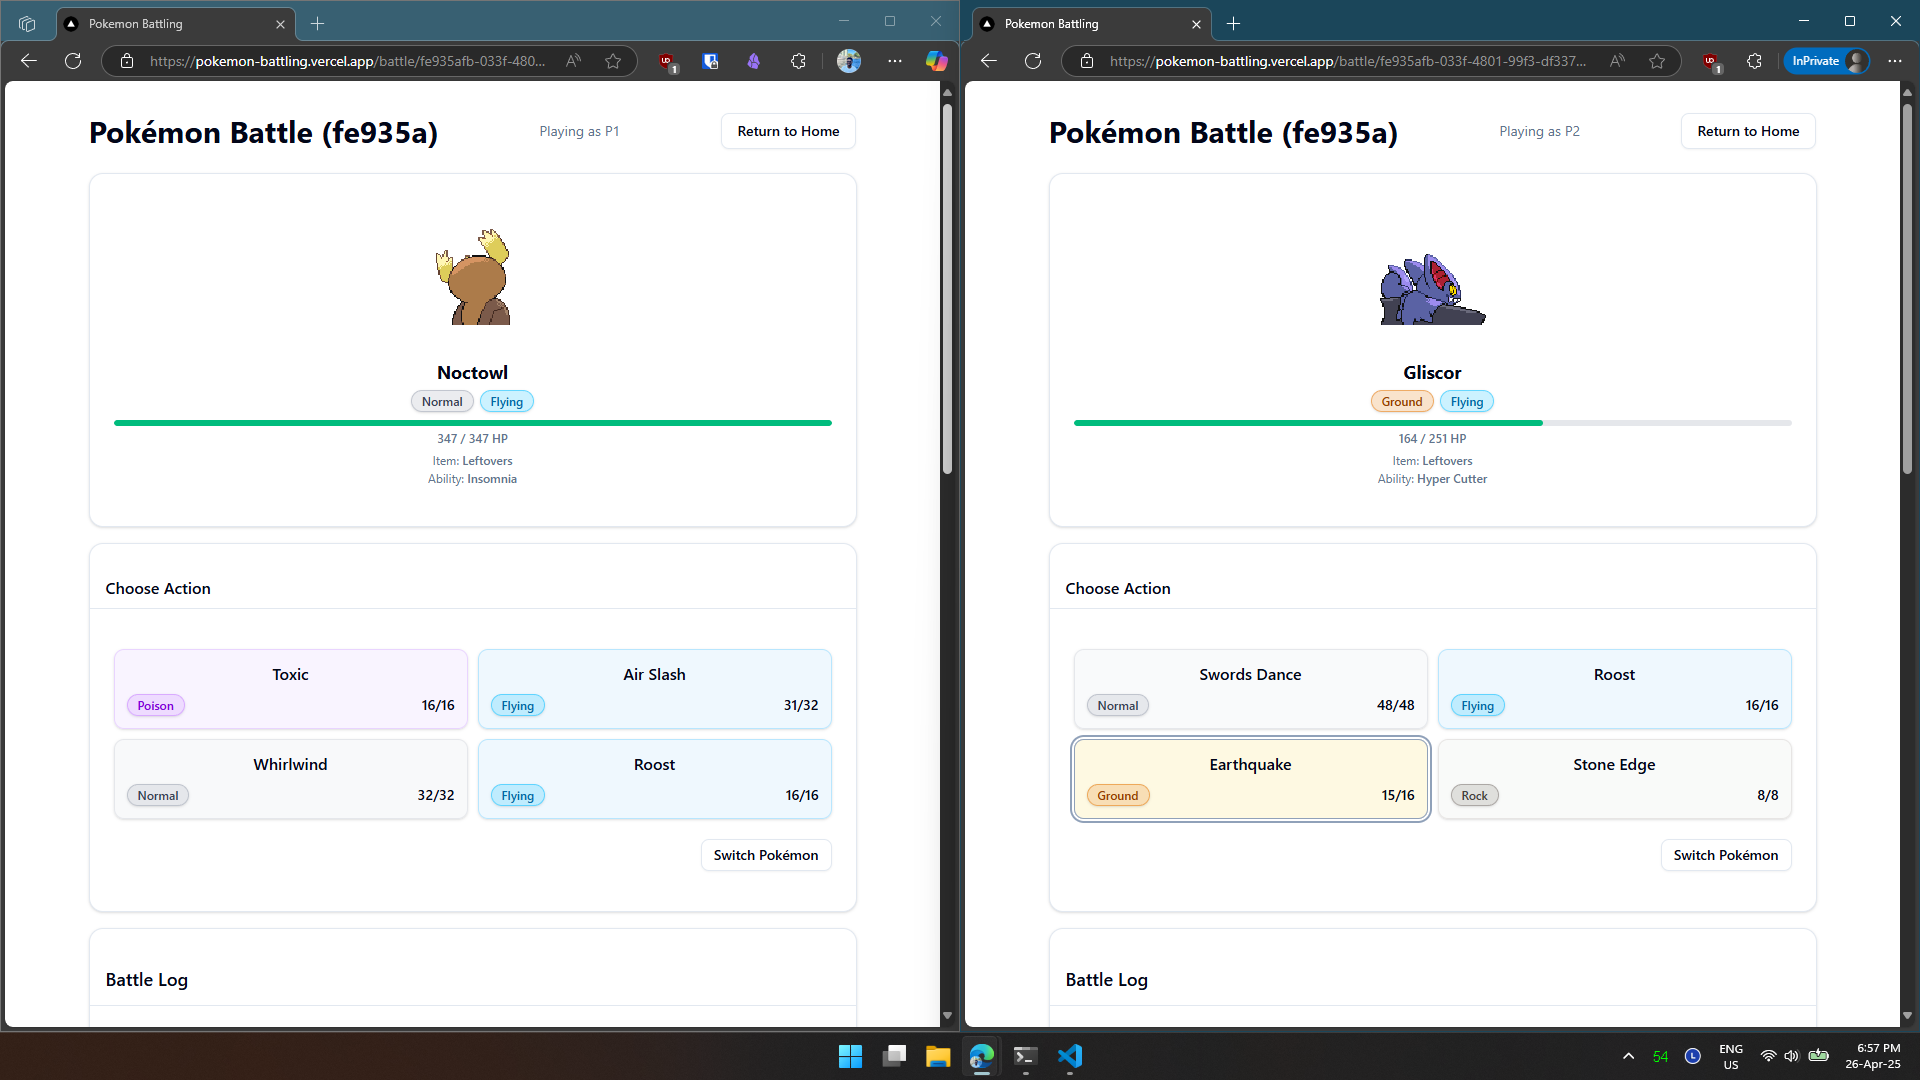Click Gliscor's HP bar
The width and height of the screenshot is (1920, 1080).
tap(1433, 423)
